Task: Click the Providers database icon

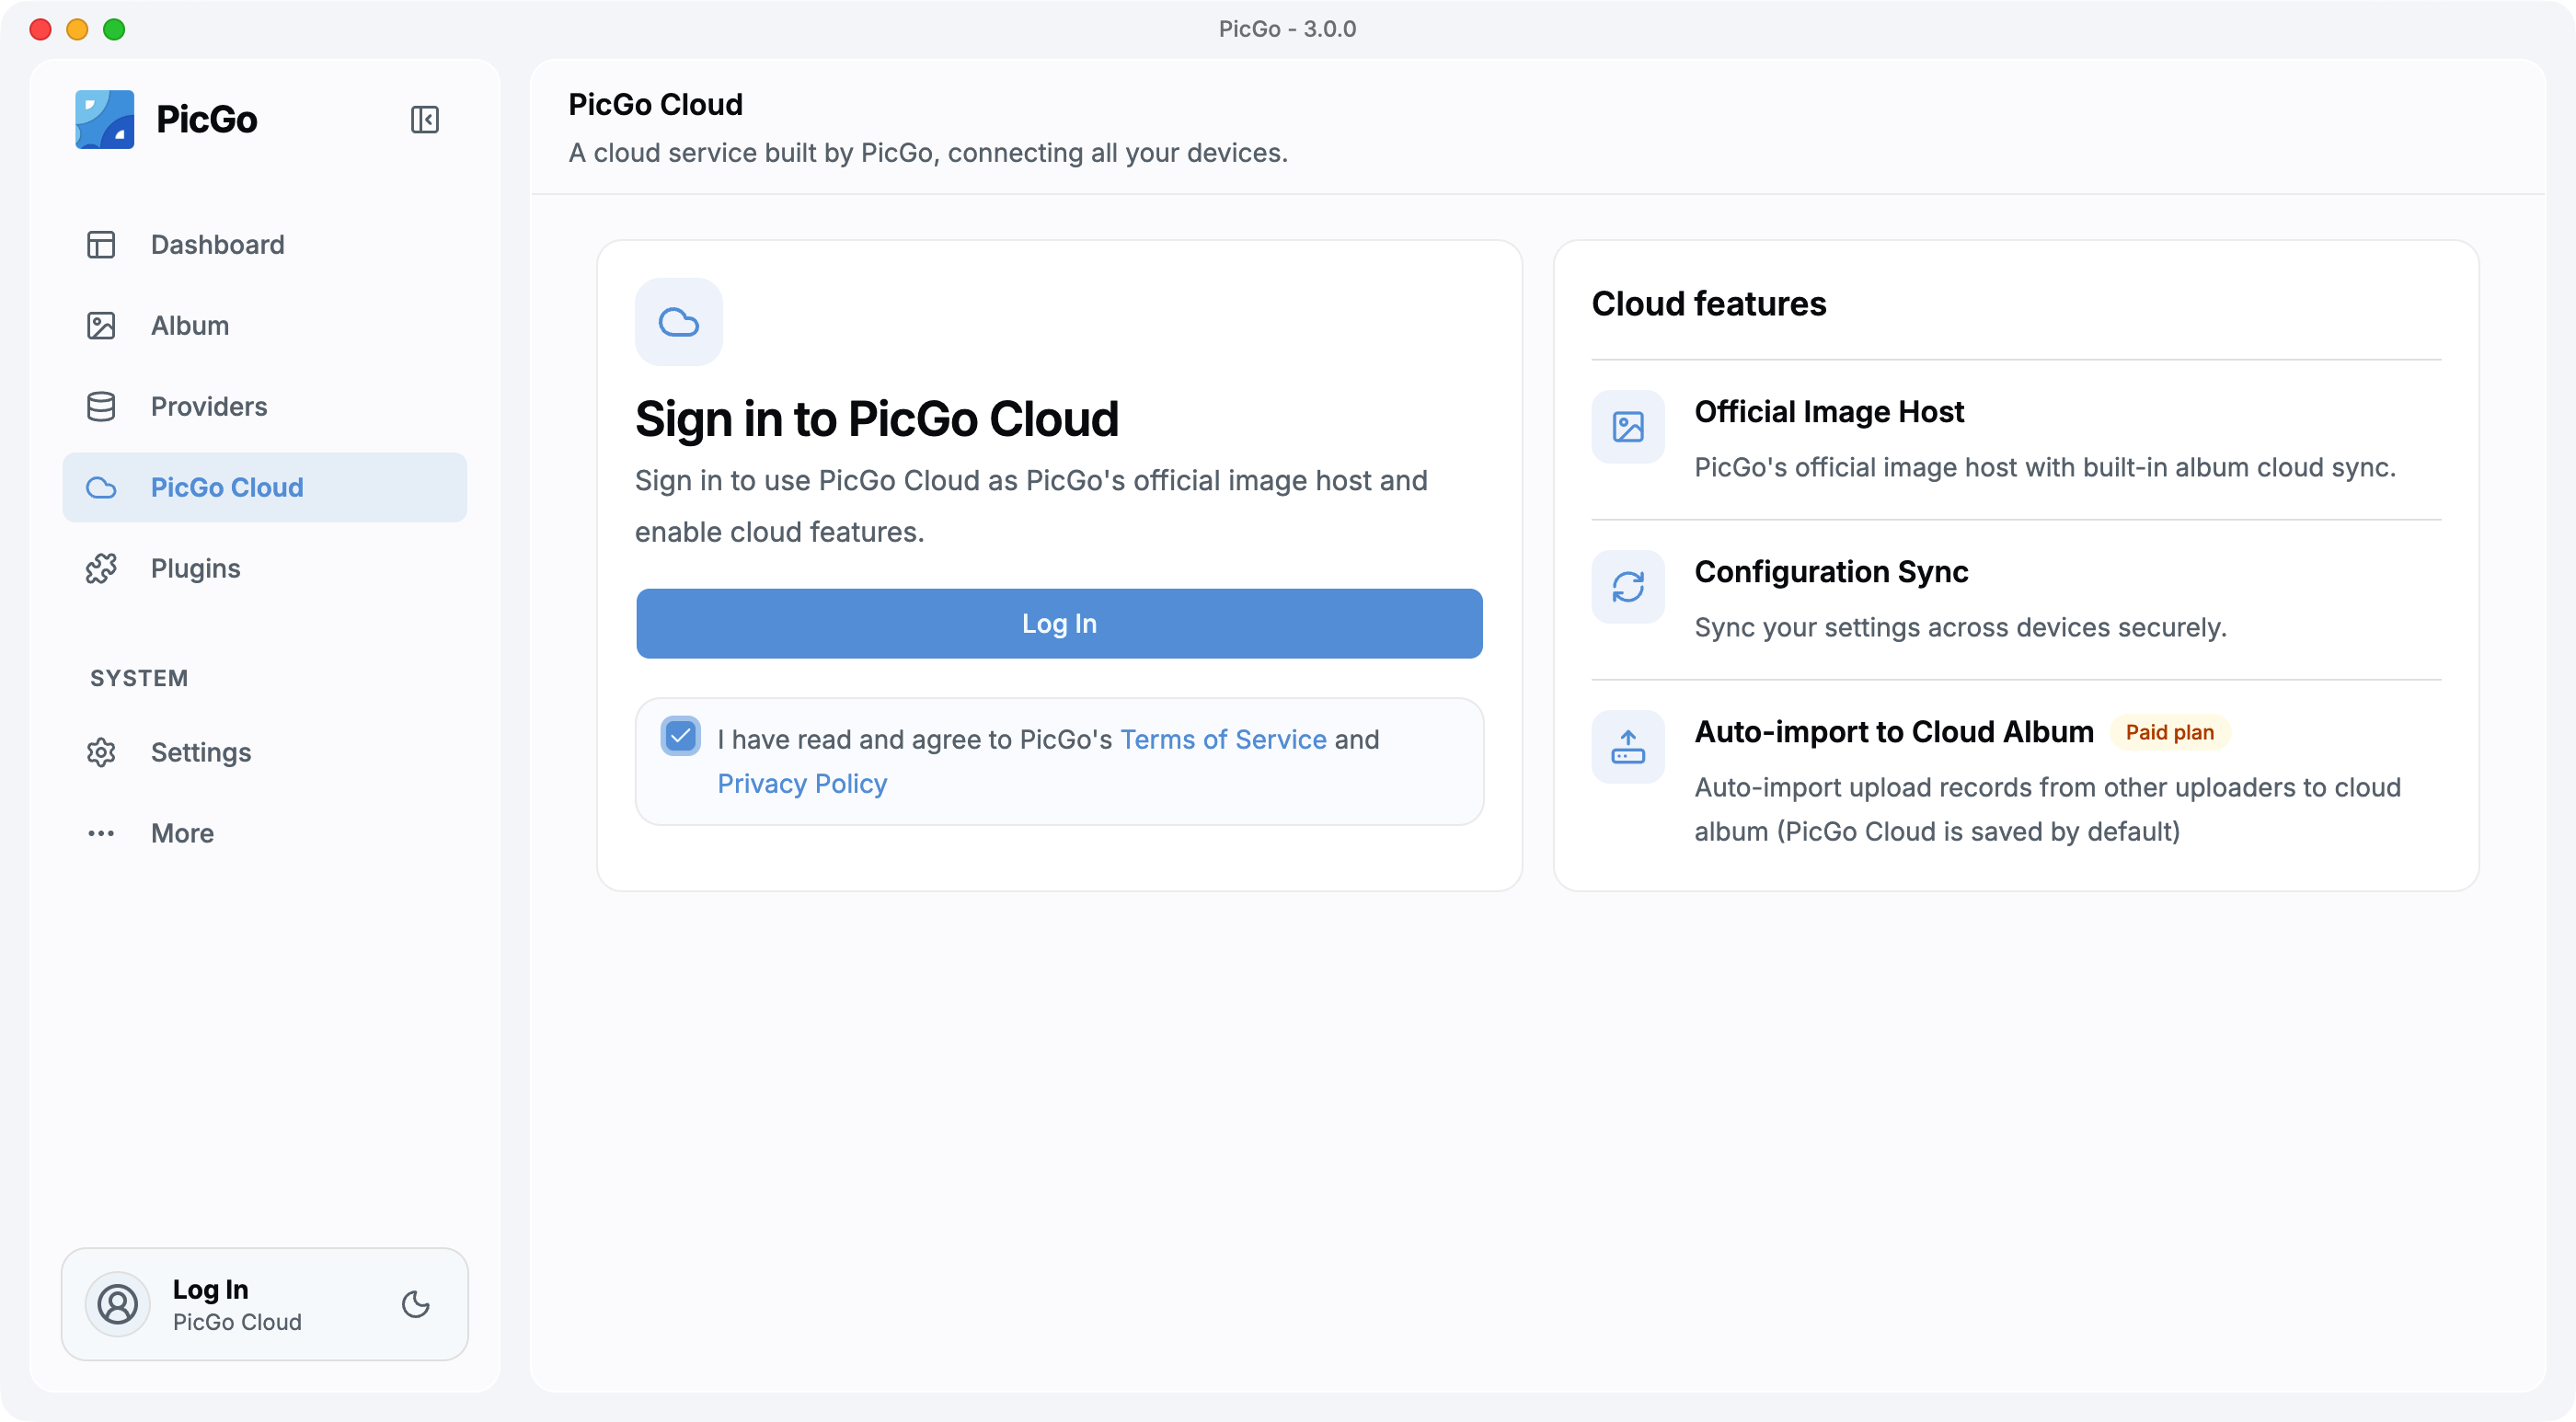Action: point(101,407)
